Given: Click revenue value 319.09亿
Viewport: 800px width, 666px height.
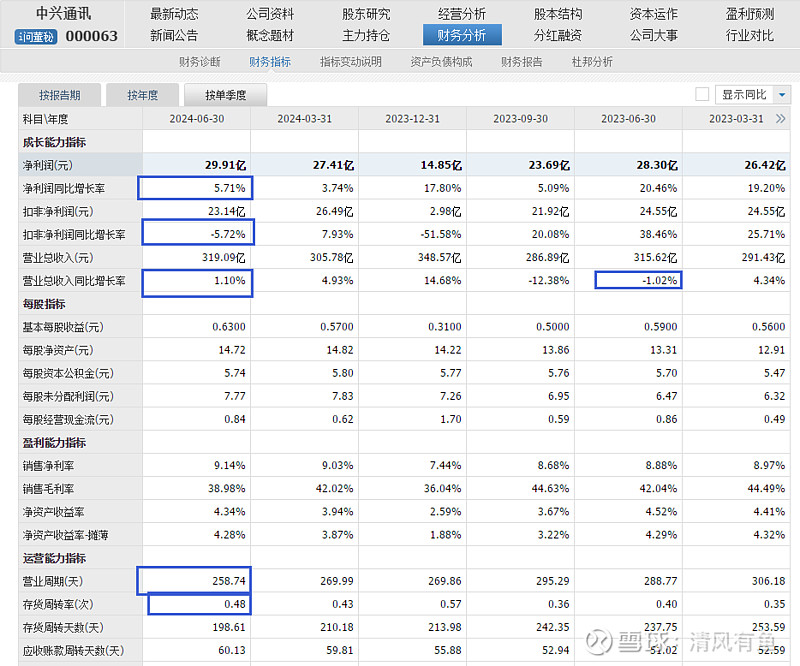Looking at the screenshot, I should [223, 258].
